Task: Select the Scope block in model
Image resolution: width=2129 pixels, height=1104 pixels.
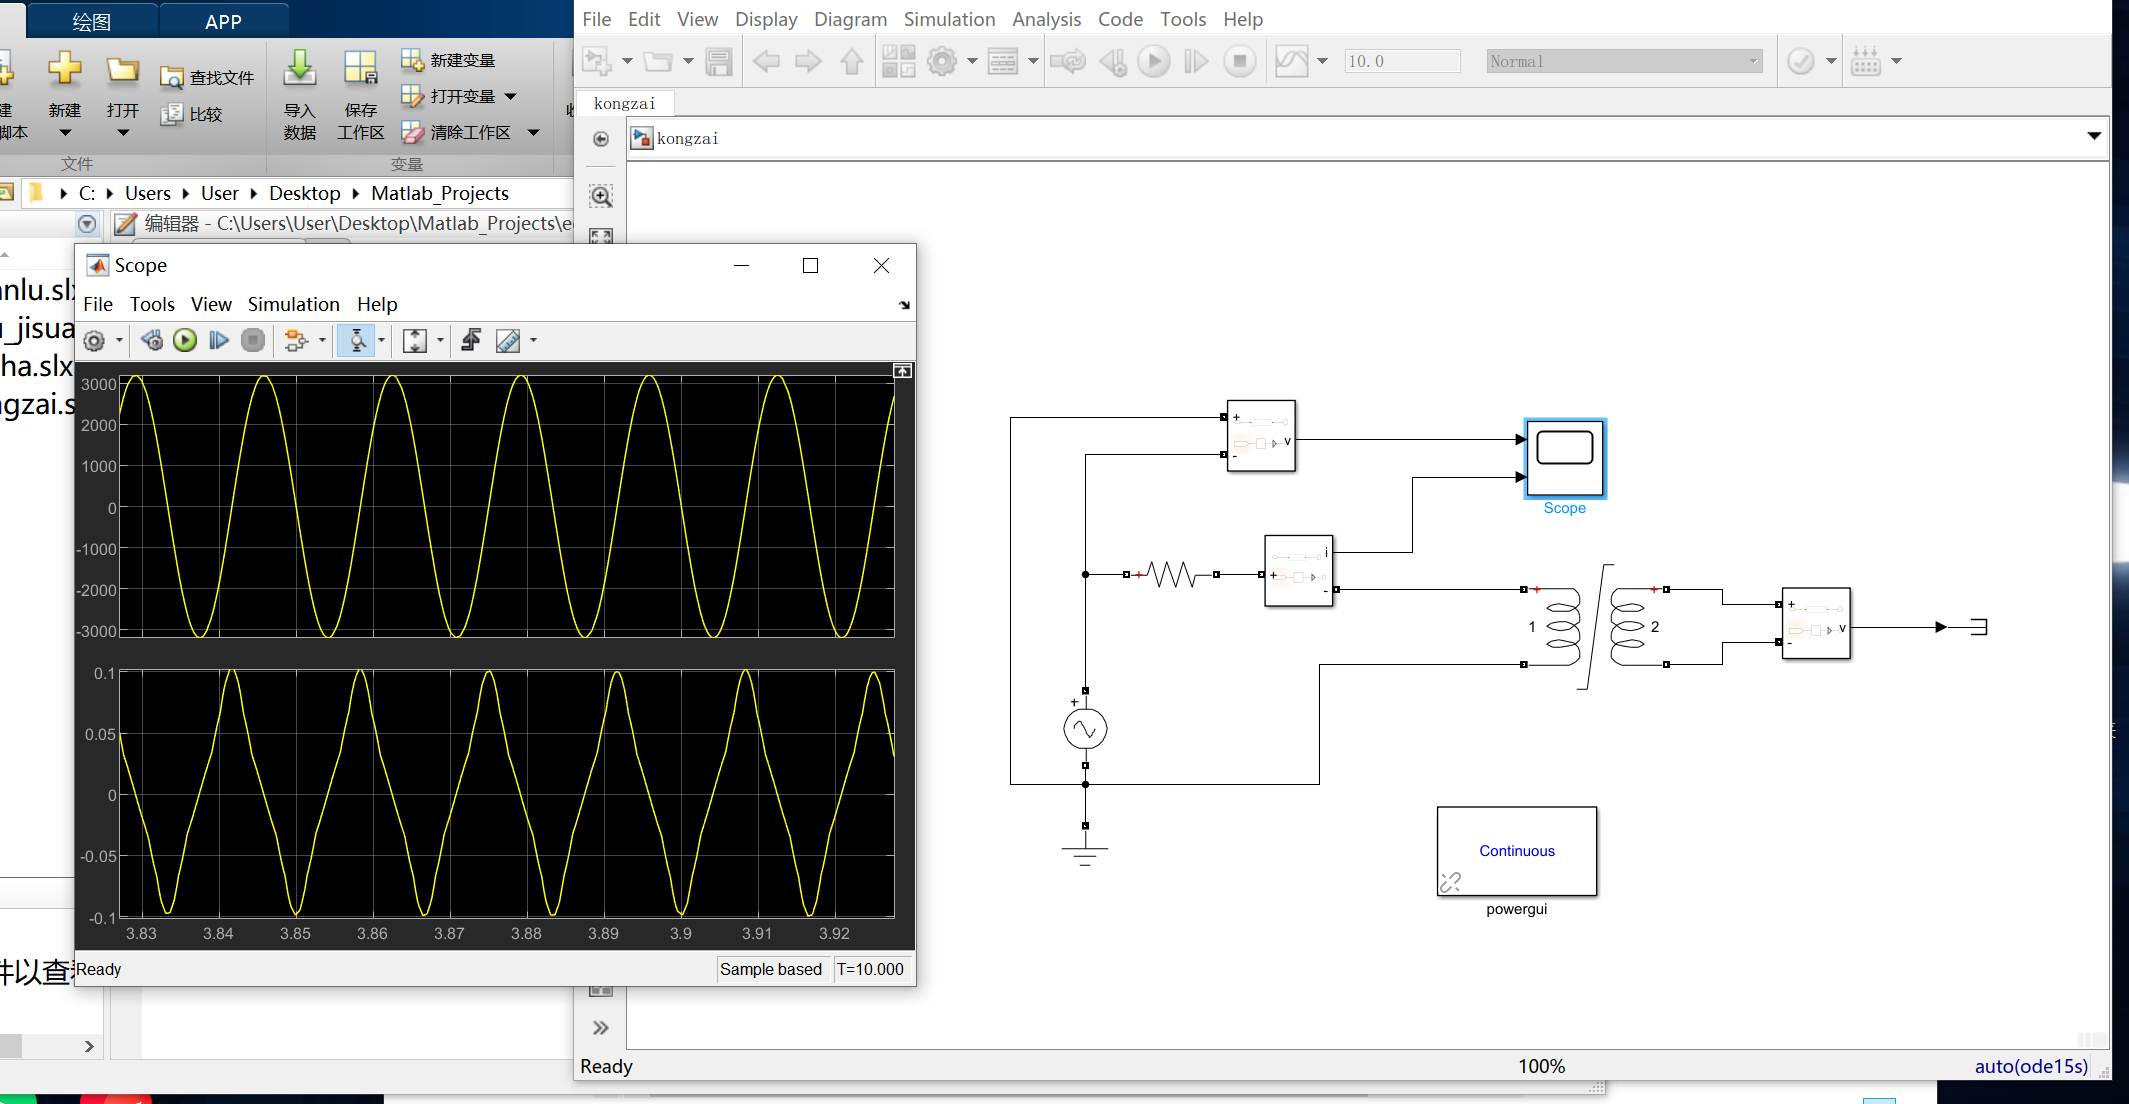Action: [x=1565, y=458]
